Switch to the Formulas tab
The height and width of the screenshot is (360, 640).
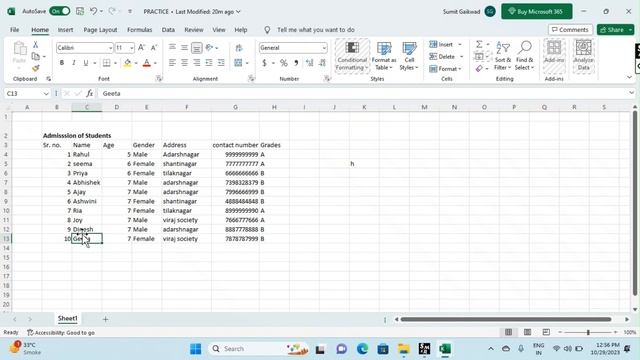click(140, 30)
